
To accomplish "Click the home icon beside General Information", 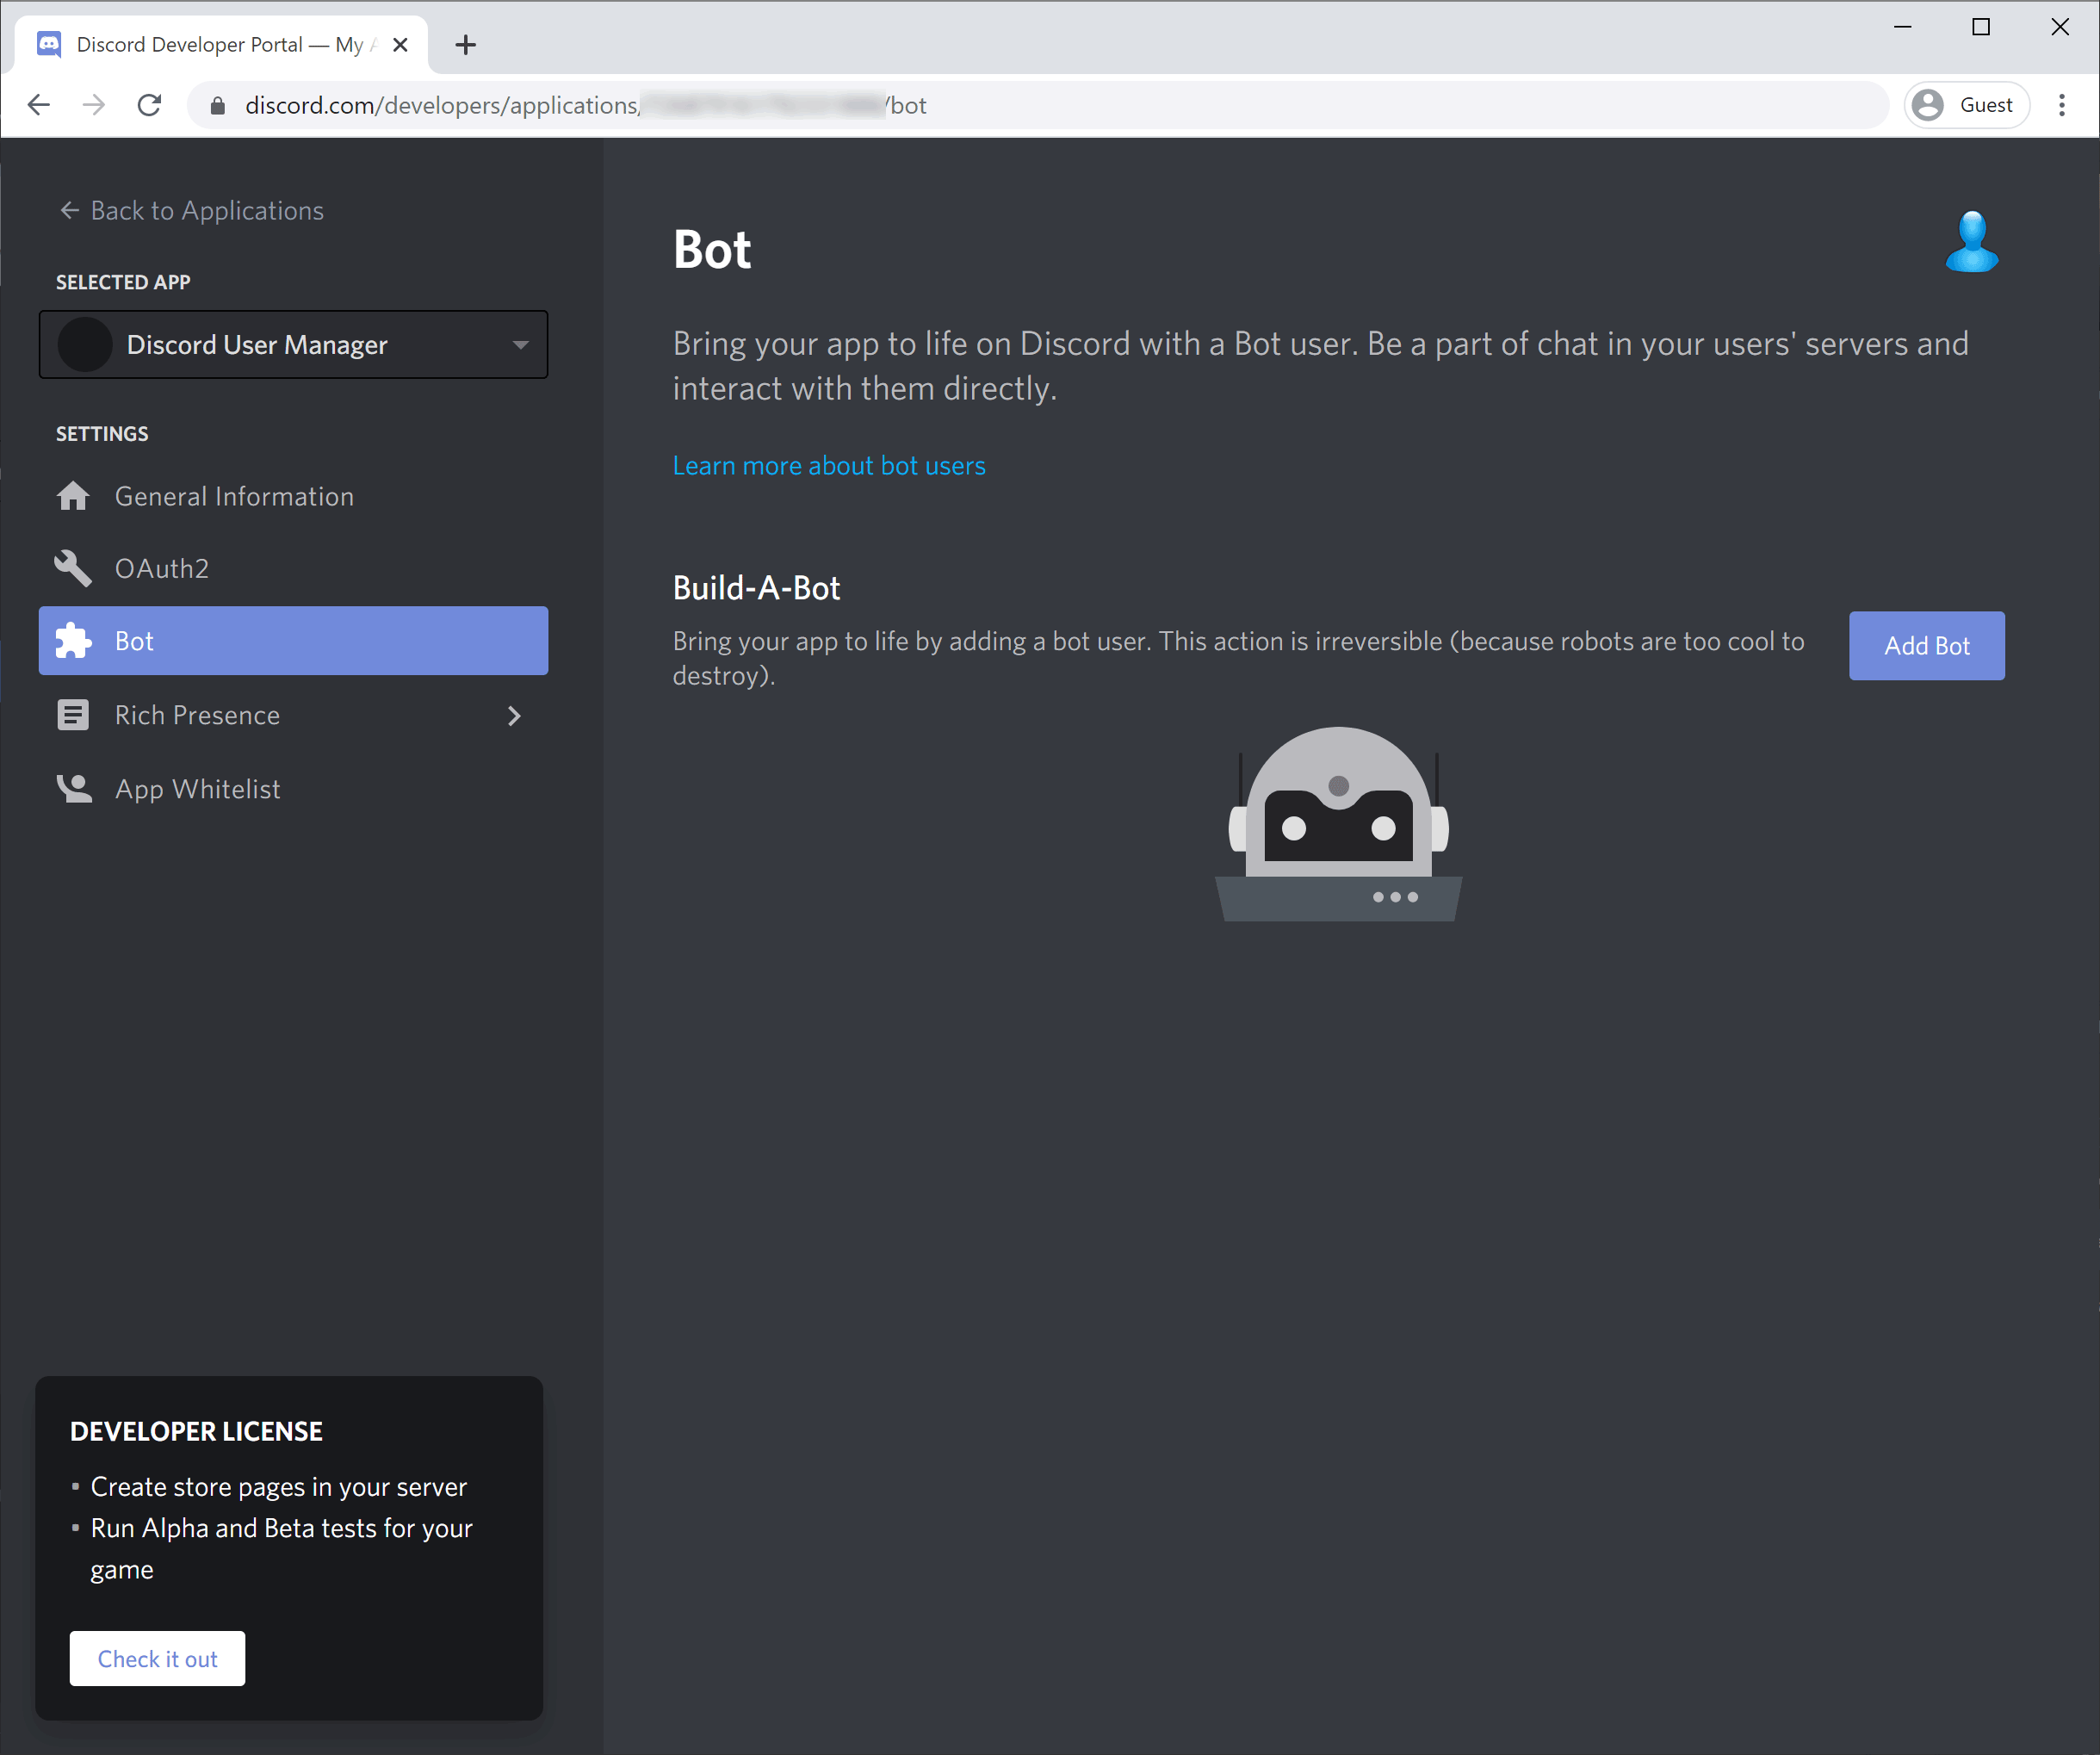I will click(x=73, y=496).
